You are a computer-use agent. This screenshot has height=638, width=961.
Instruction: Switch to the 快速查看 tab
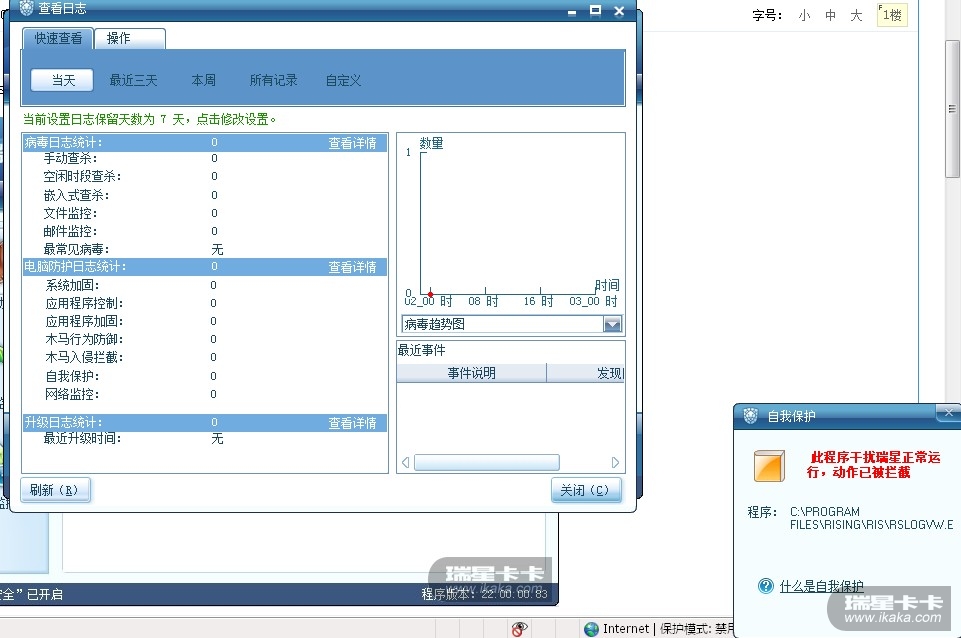[58, 39]
